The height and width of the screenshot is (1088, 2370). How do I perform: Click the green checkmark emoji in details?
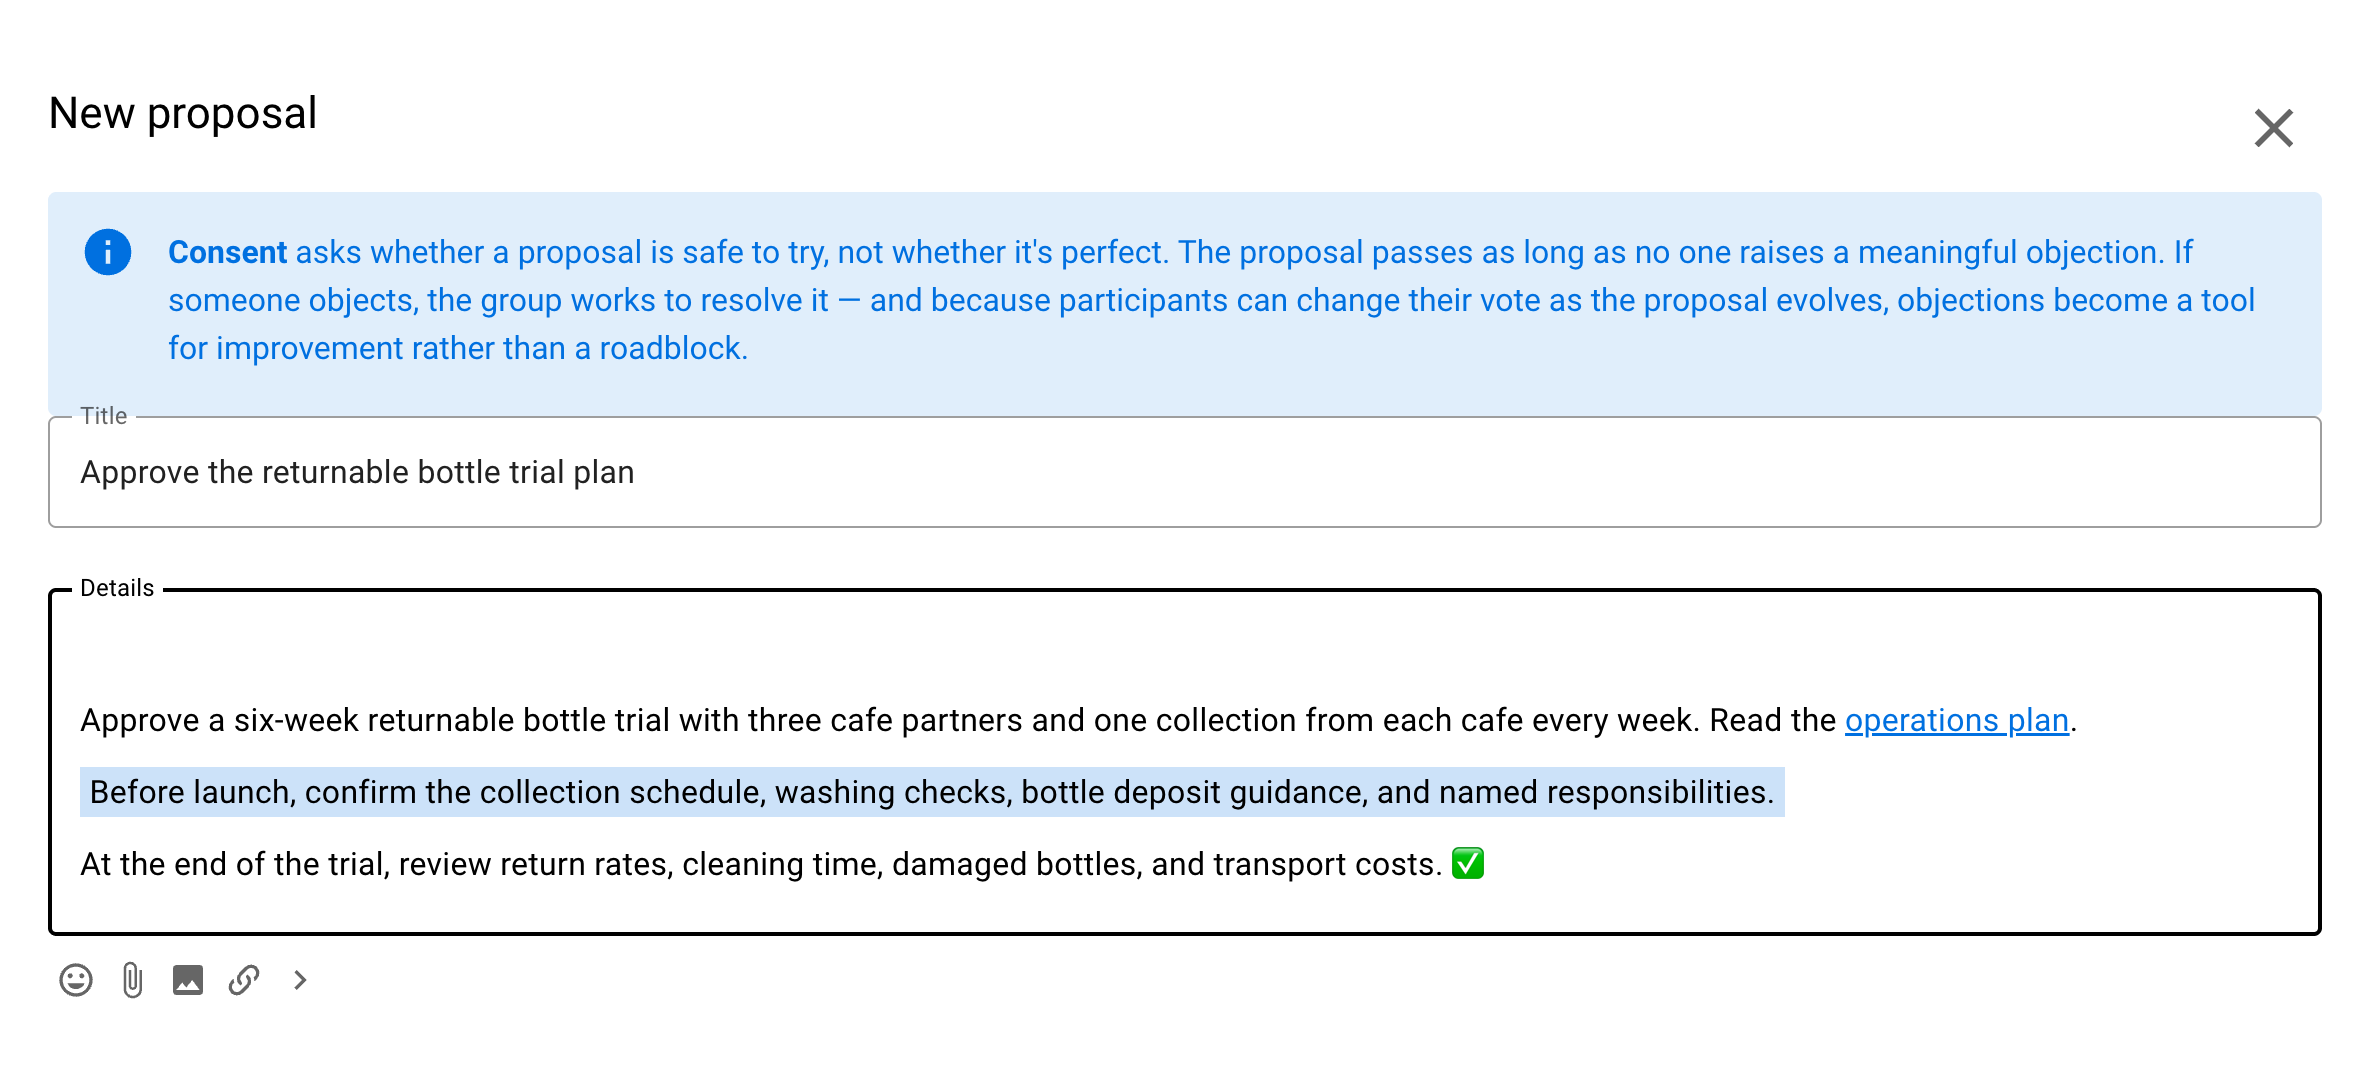tap(1467, 863)
